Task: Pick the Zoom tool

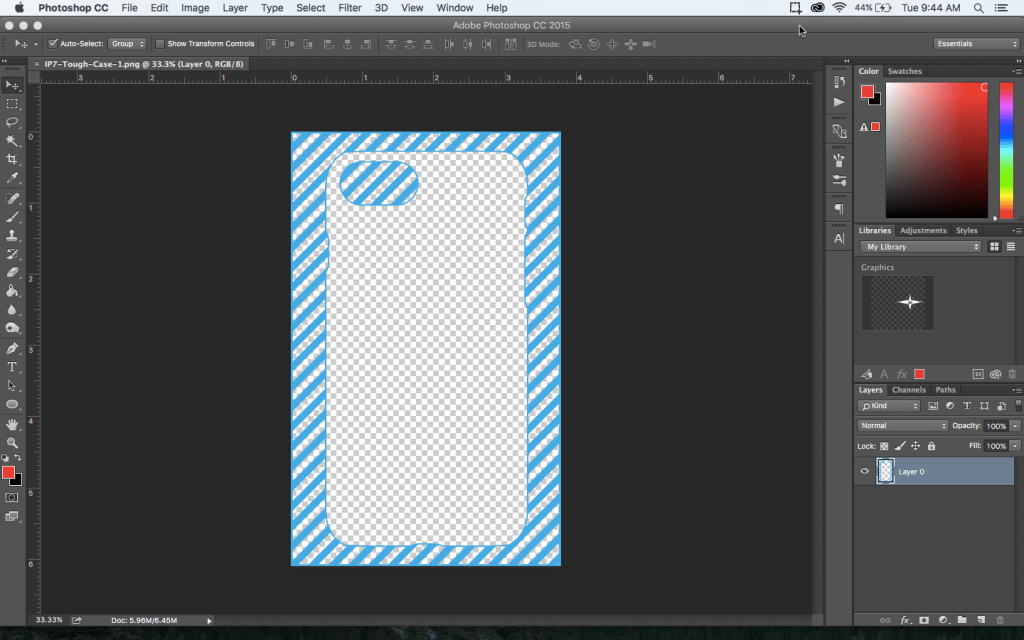Action: click(13, 441)
